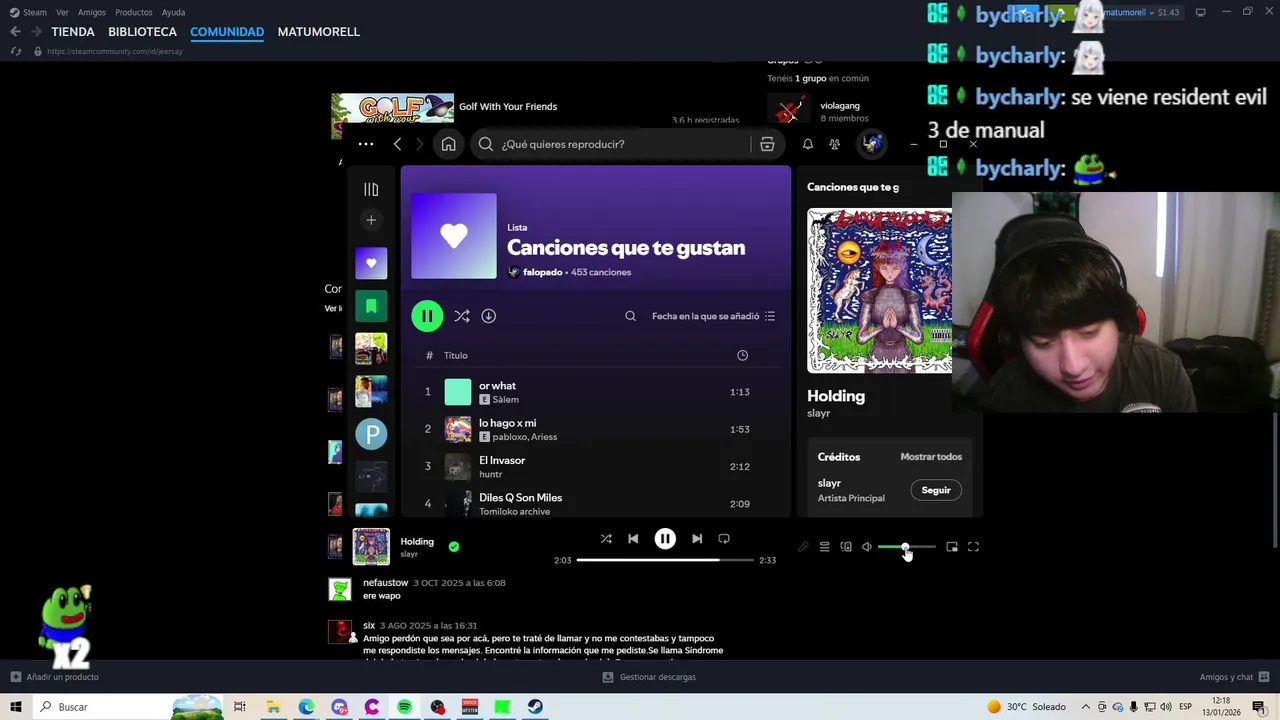This screenshot has height=720, width=1280.
Task: Search within the playlist
Action: point(630,316)
